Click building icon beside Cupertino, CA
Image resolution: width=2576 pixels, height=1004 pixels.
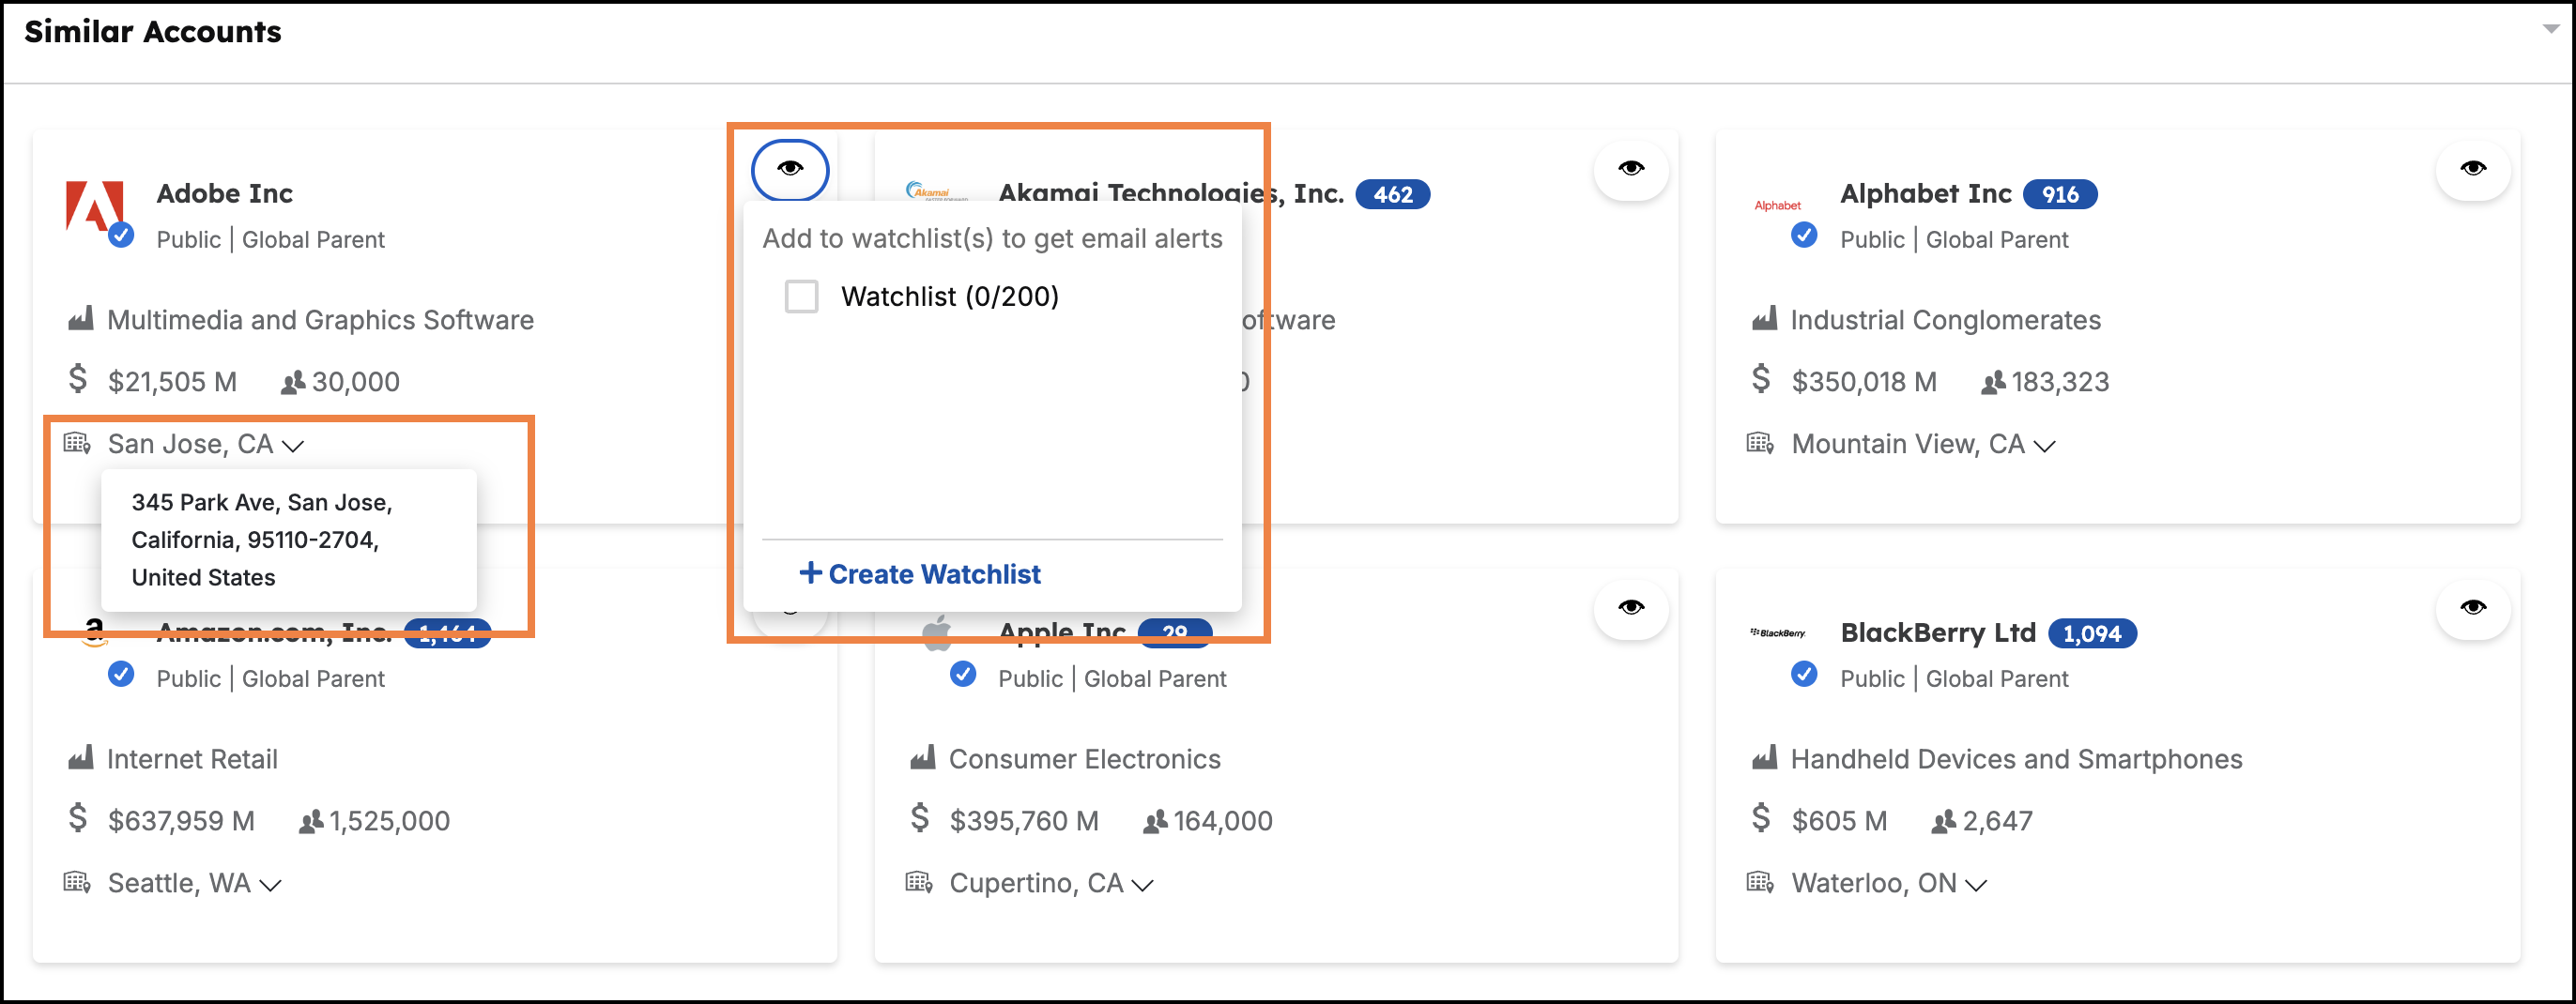(x=919, y=881)
